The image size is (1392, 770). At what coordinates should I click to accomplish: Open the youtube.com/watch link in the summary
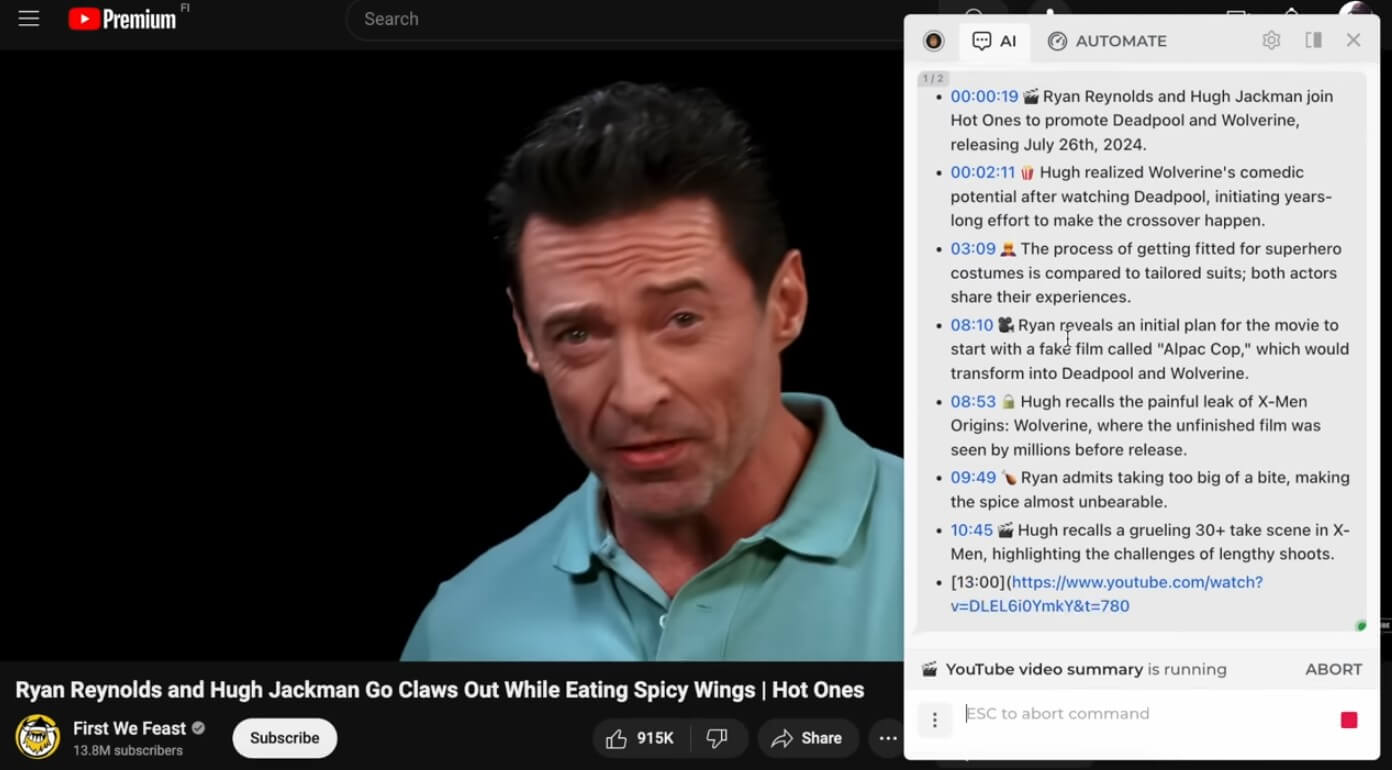point(1106,594)
